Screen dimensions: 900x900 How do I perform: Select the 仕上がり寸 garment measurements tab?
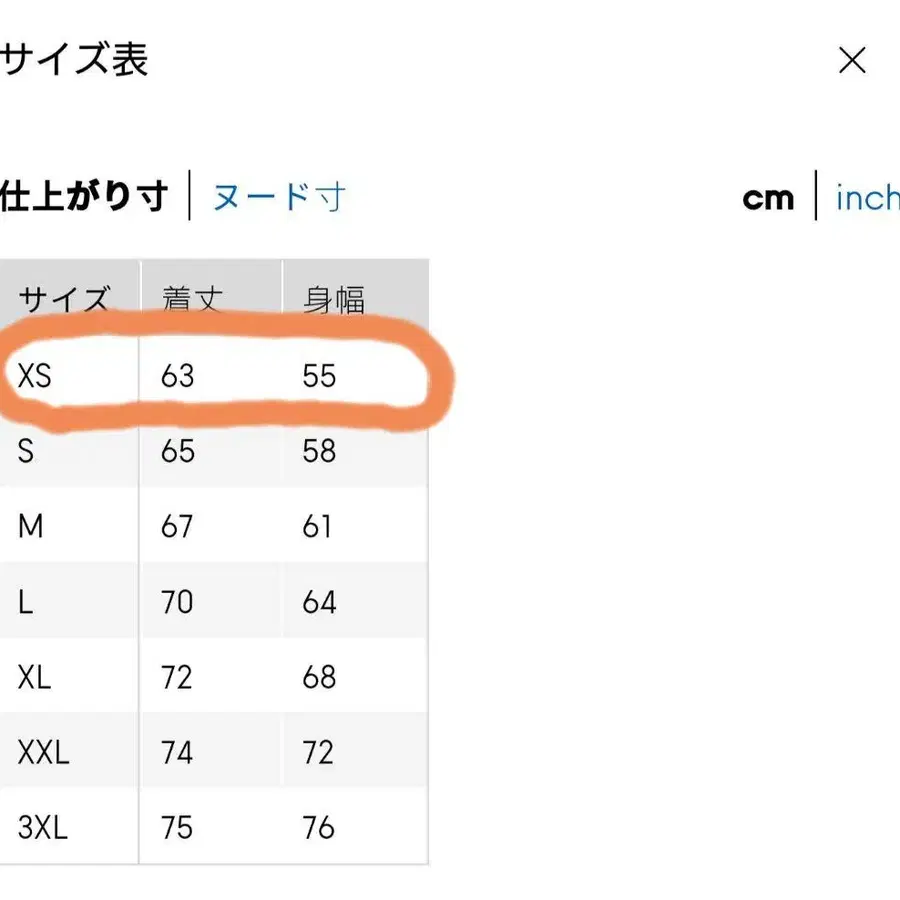pyautogui.click(x=85, y=197)
